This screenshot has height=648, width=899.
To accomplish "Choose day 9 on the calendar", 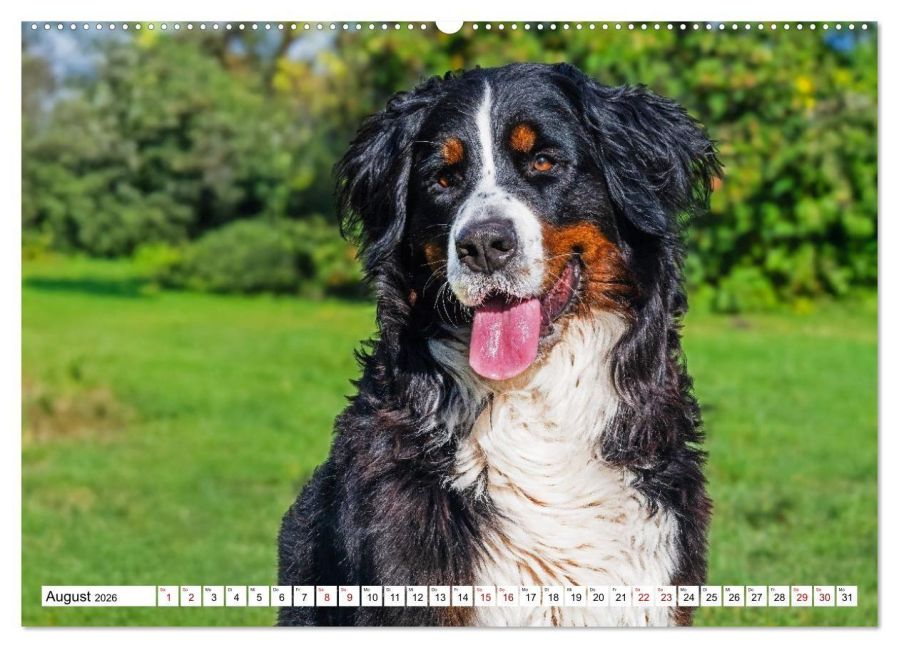I will pos(349,597).
